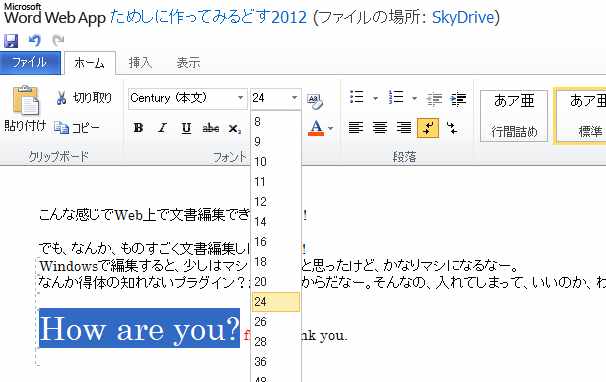This screenshot has width=606, height=382.
Task: Open the bullet style dropdown arrow
Action: coord(375,98)
